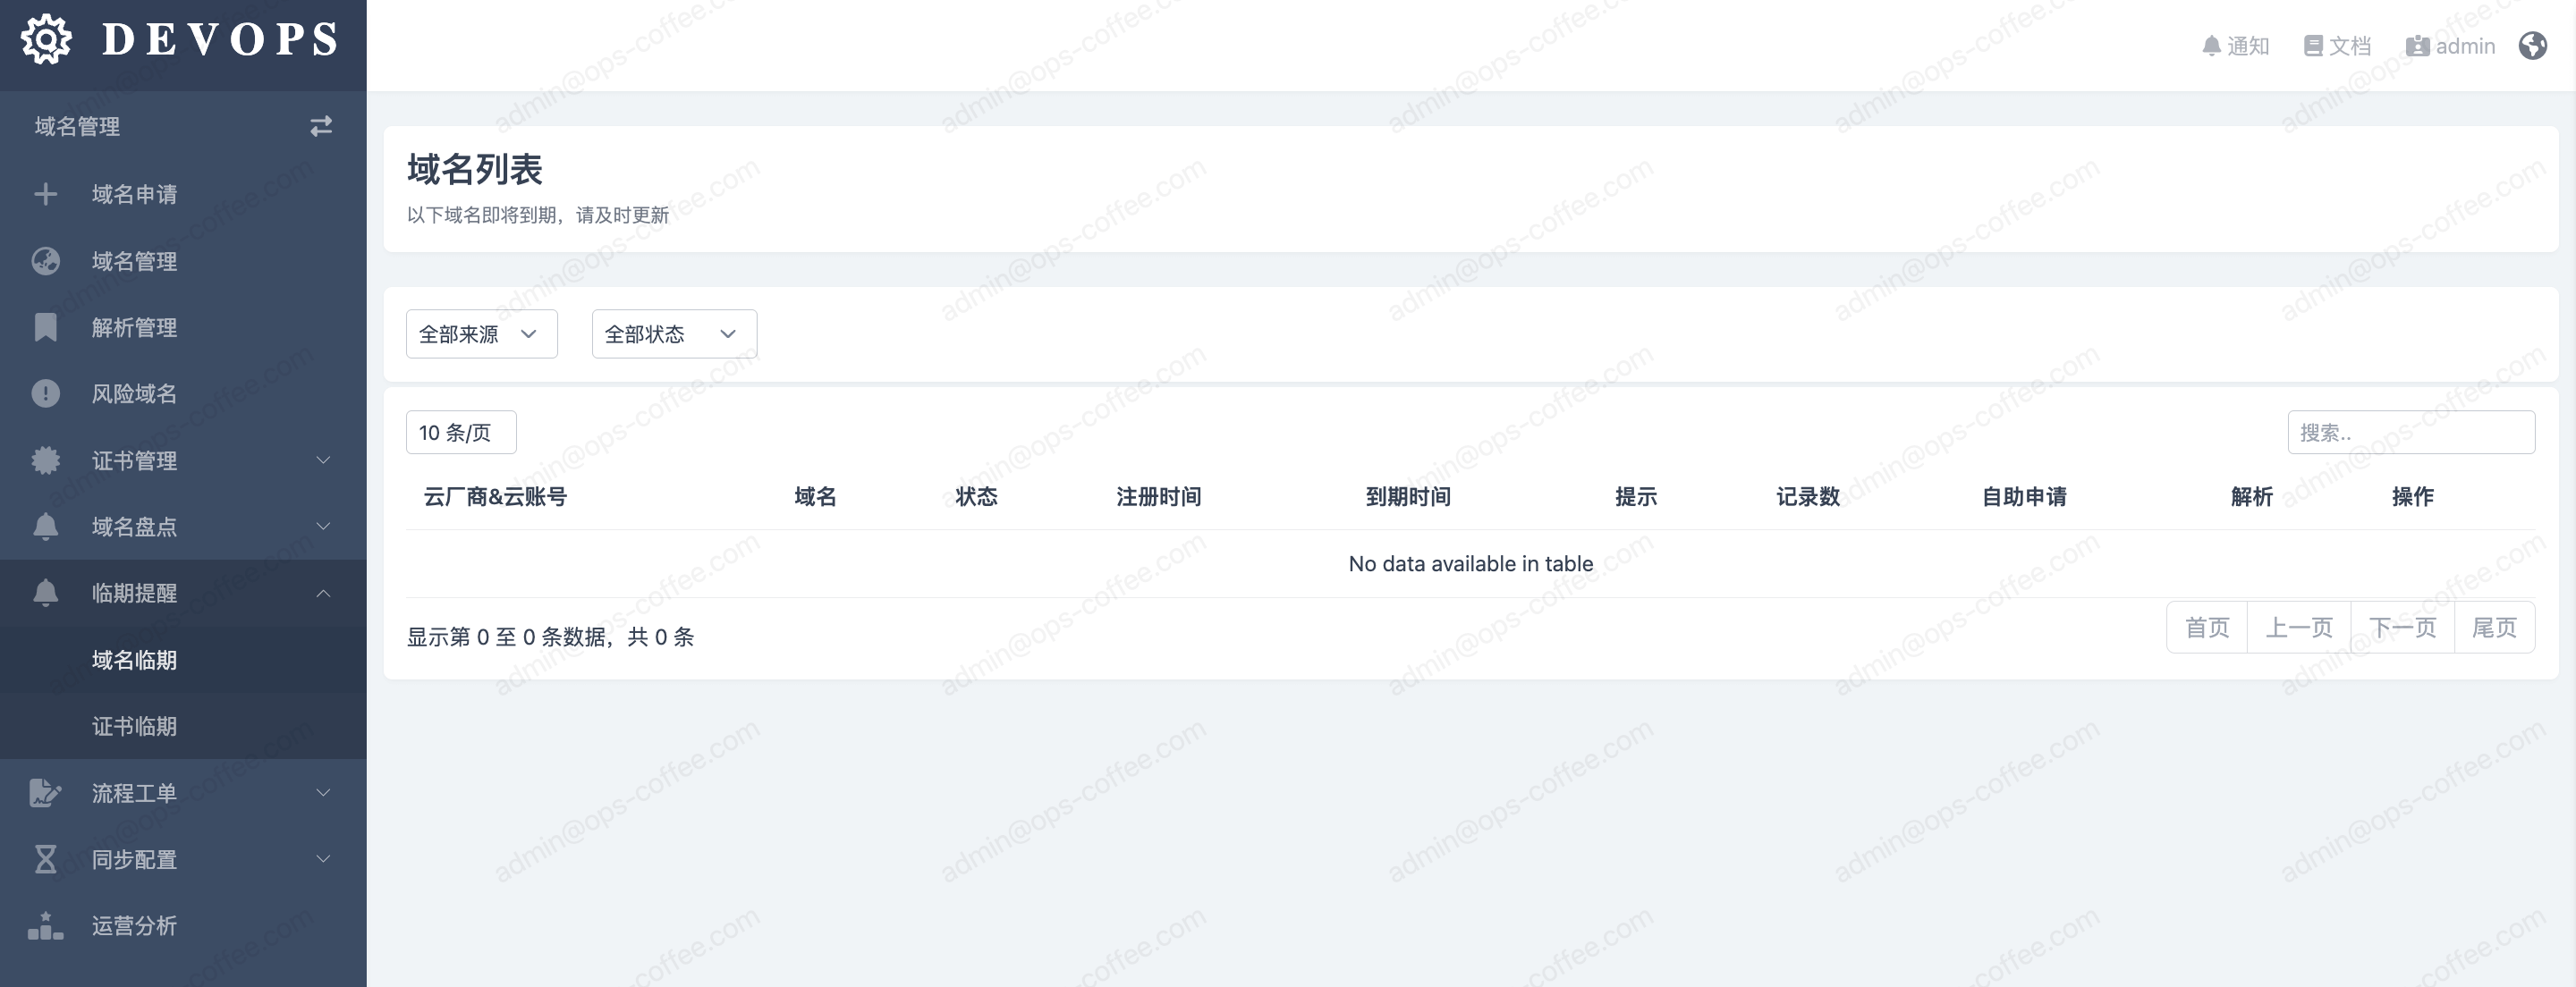The width and height of the screenshot is (2576, 987).
Task: Click the DEVOPS gear logo
Action: tap(46, 40)
